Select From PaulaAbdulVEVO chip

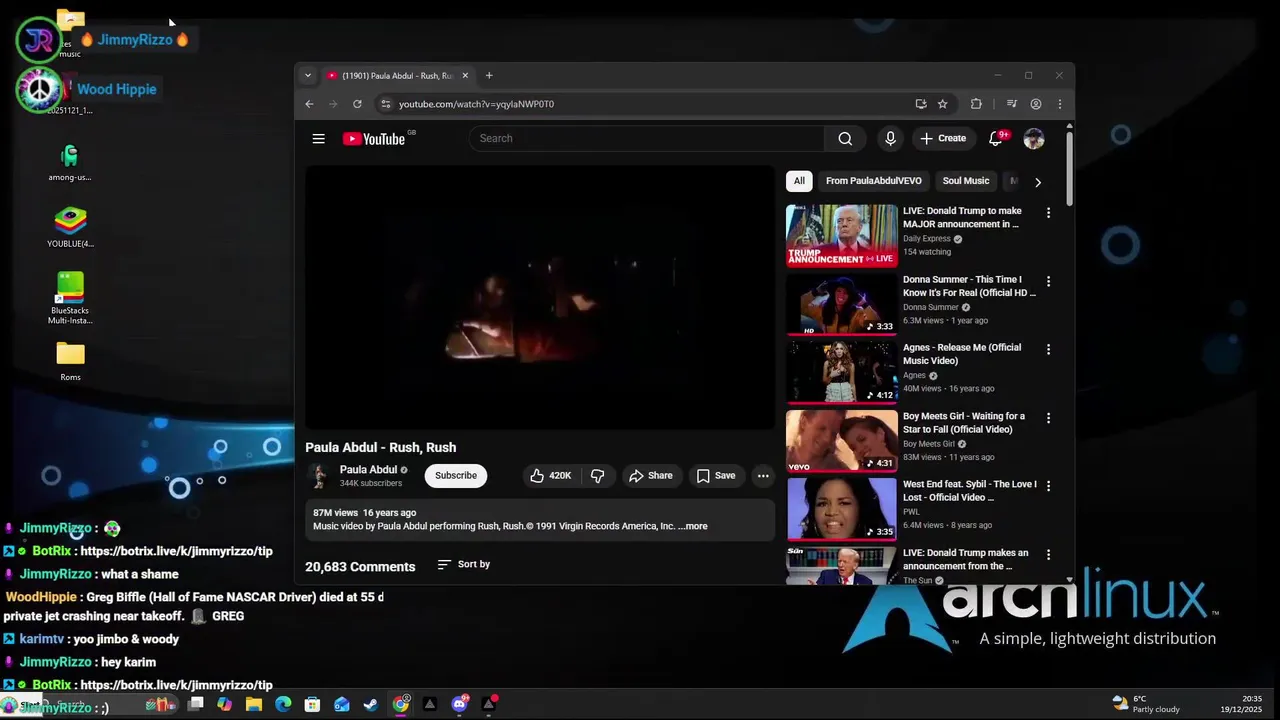[x=873, y=181]
